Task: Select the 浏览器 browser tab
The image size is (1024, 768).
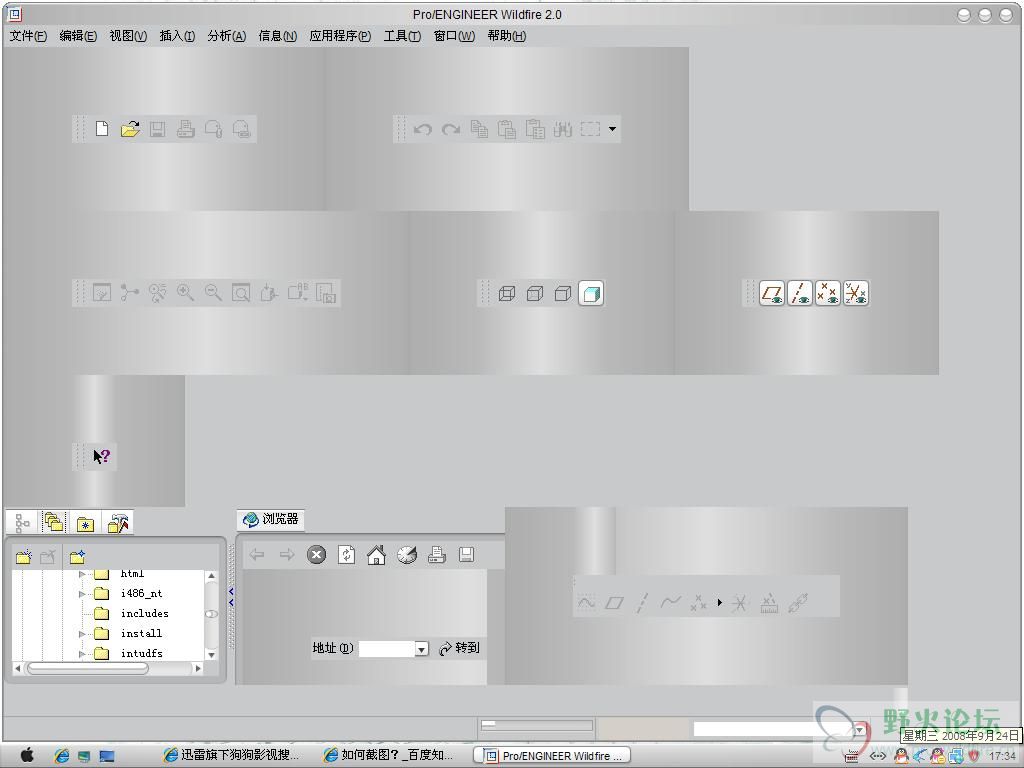Action: (271, 519)
